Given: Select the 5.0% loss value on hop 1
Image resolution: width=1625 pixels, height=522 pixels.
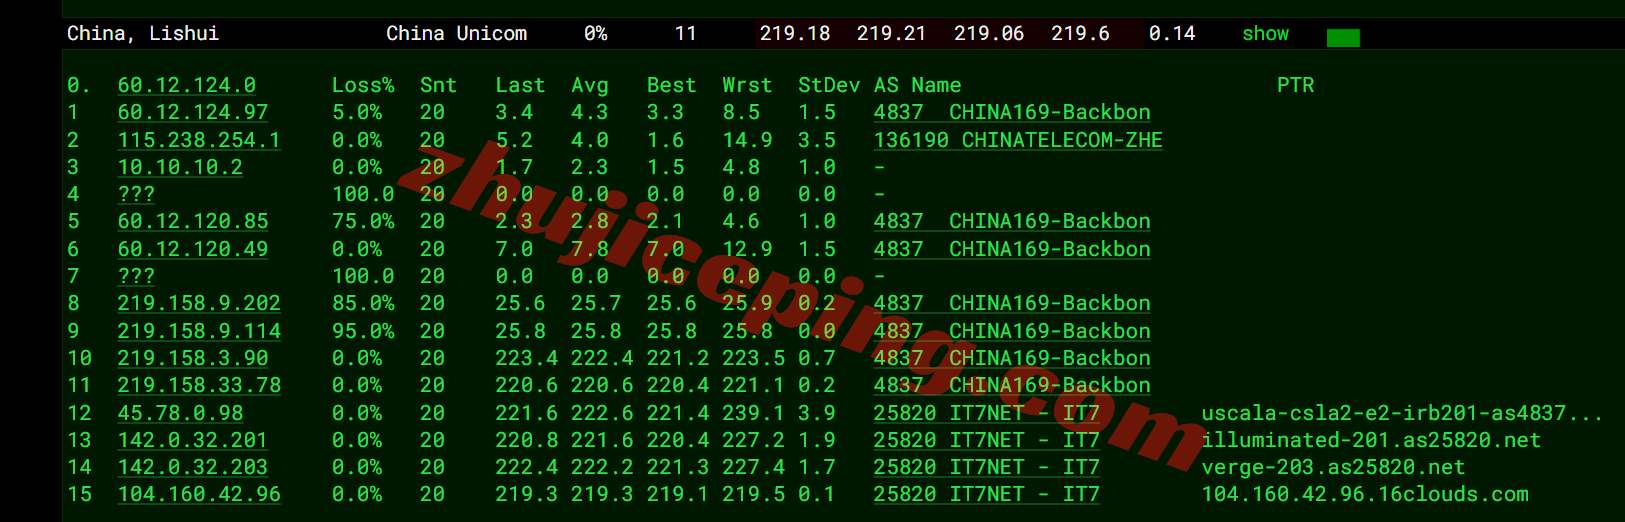Looking at the screenshot, I should pyautogui.click(x=357, y=112).
